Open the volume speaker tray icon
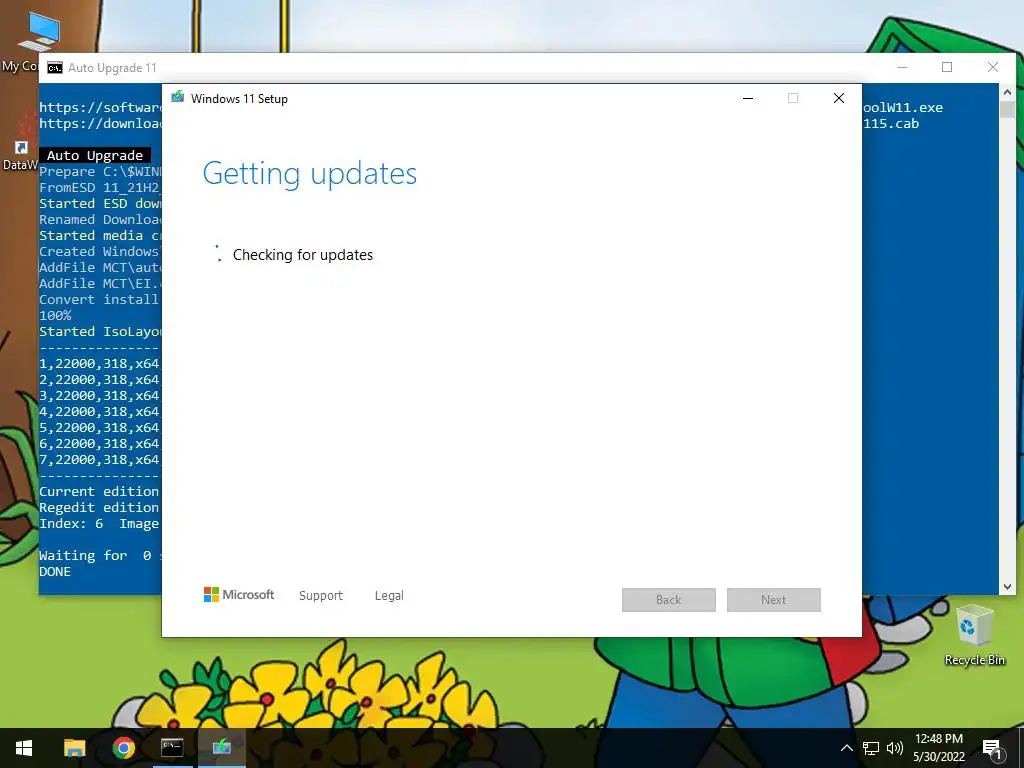Screen dimensions: 1024x768 tap(895, 748)
